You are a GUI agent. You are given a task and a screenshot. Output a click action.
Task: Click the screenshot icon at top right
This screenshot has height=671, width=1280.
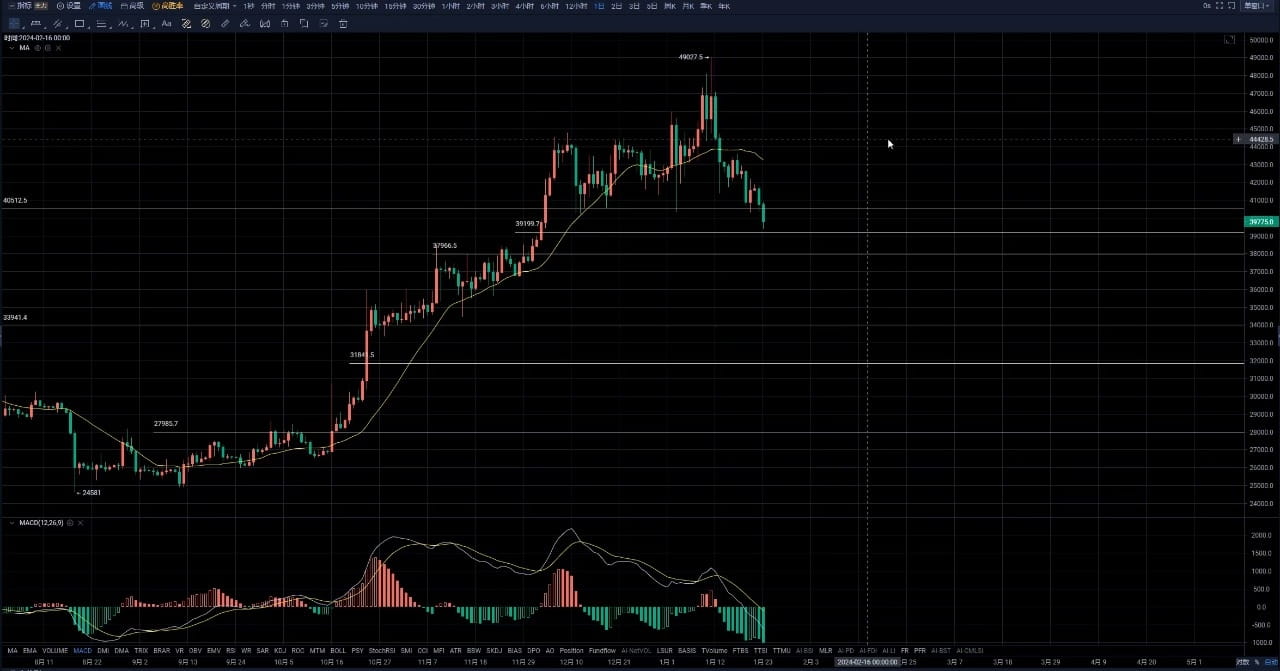(1231, 5)
